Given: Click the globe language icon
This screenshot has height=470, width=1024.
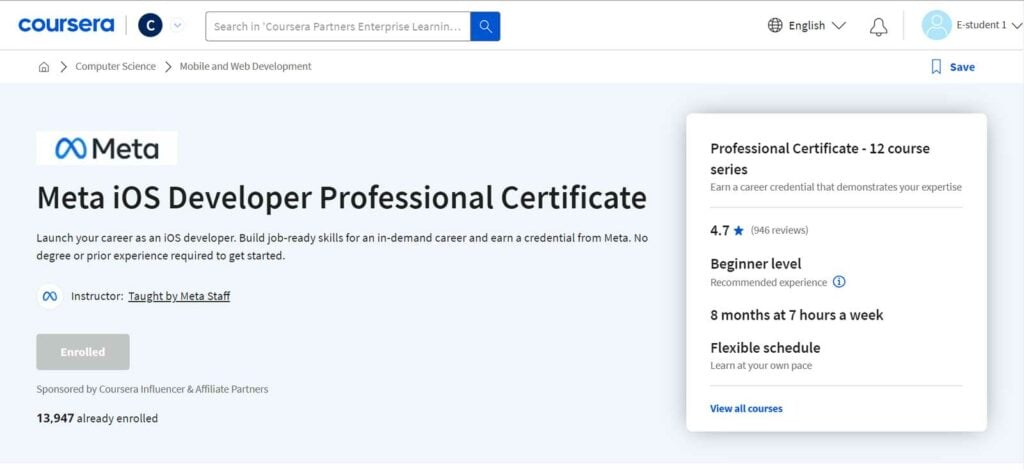Looking at the screenshot, I should click(x=775, y=25).
